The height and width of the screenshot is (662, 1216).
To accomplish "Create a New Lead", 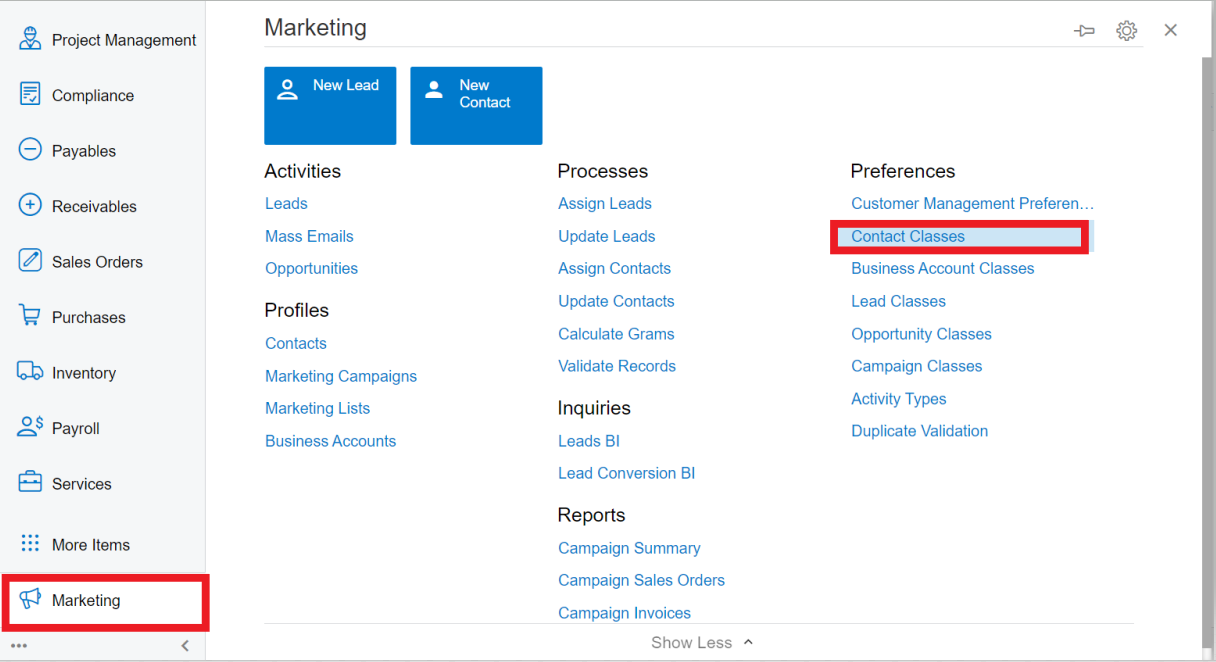I will tap(330, 105).
